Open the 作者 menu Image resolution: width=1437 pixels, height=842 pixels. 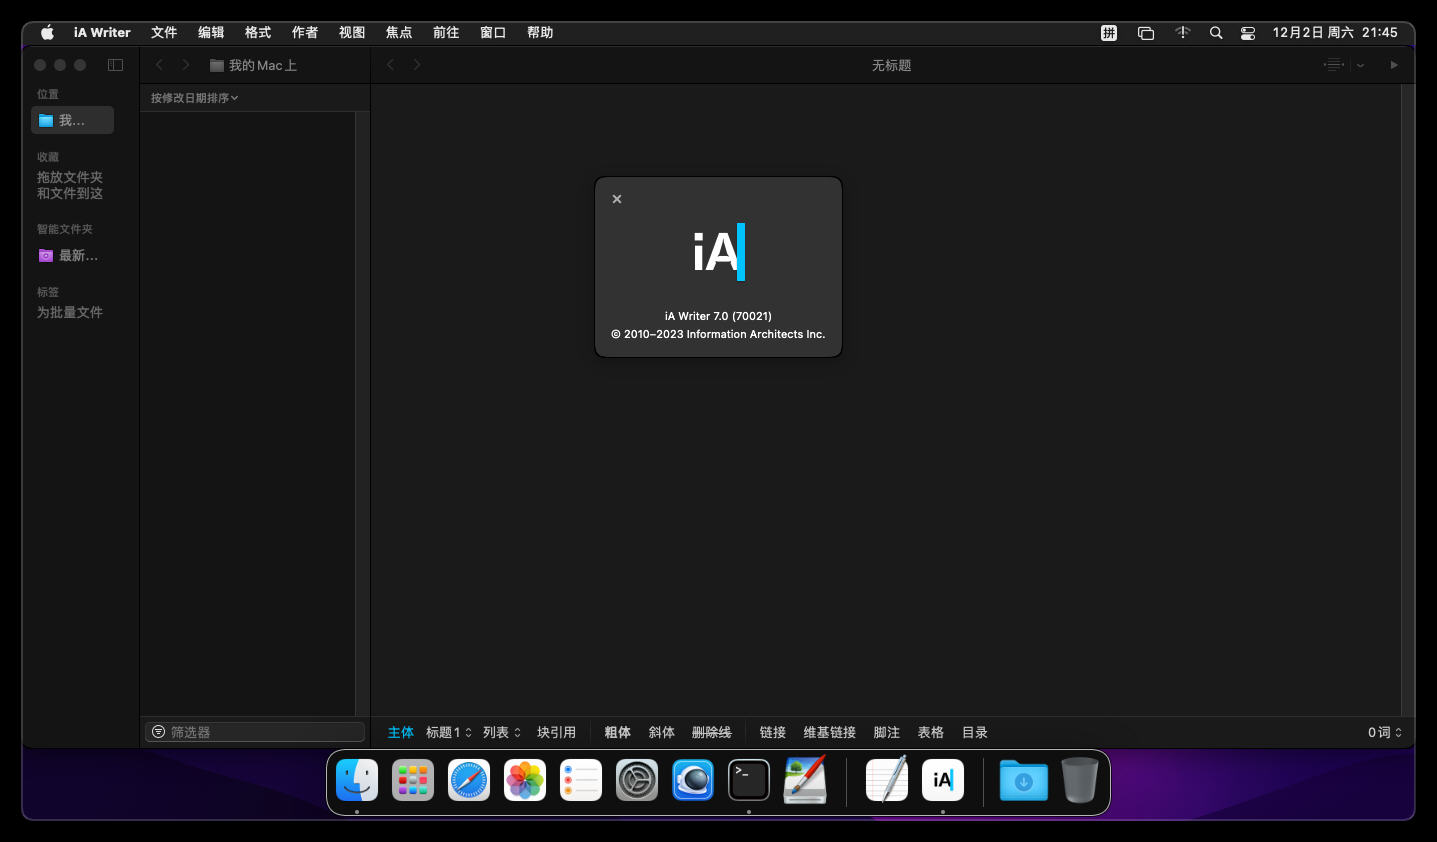click(x=305, y=32)
